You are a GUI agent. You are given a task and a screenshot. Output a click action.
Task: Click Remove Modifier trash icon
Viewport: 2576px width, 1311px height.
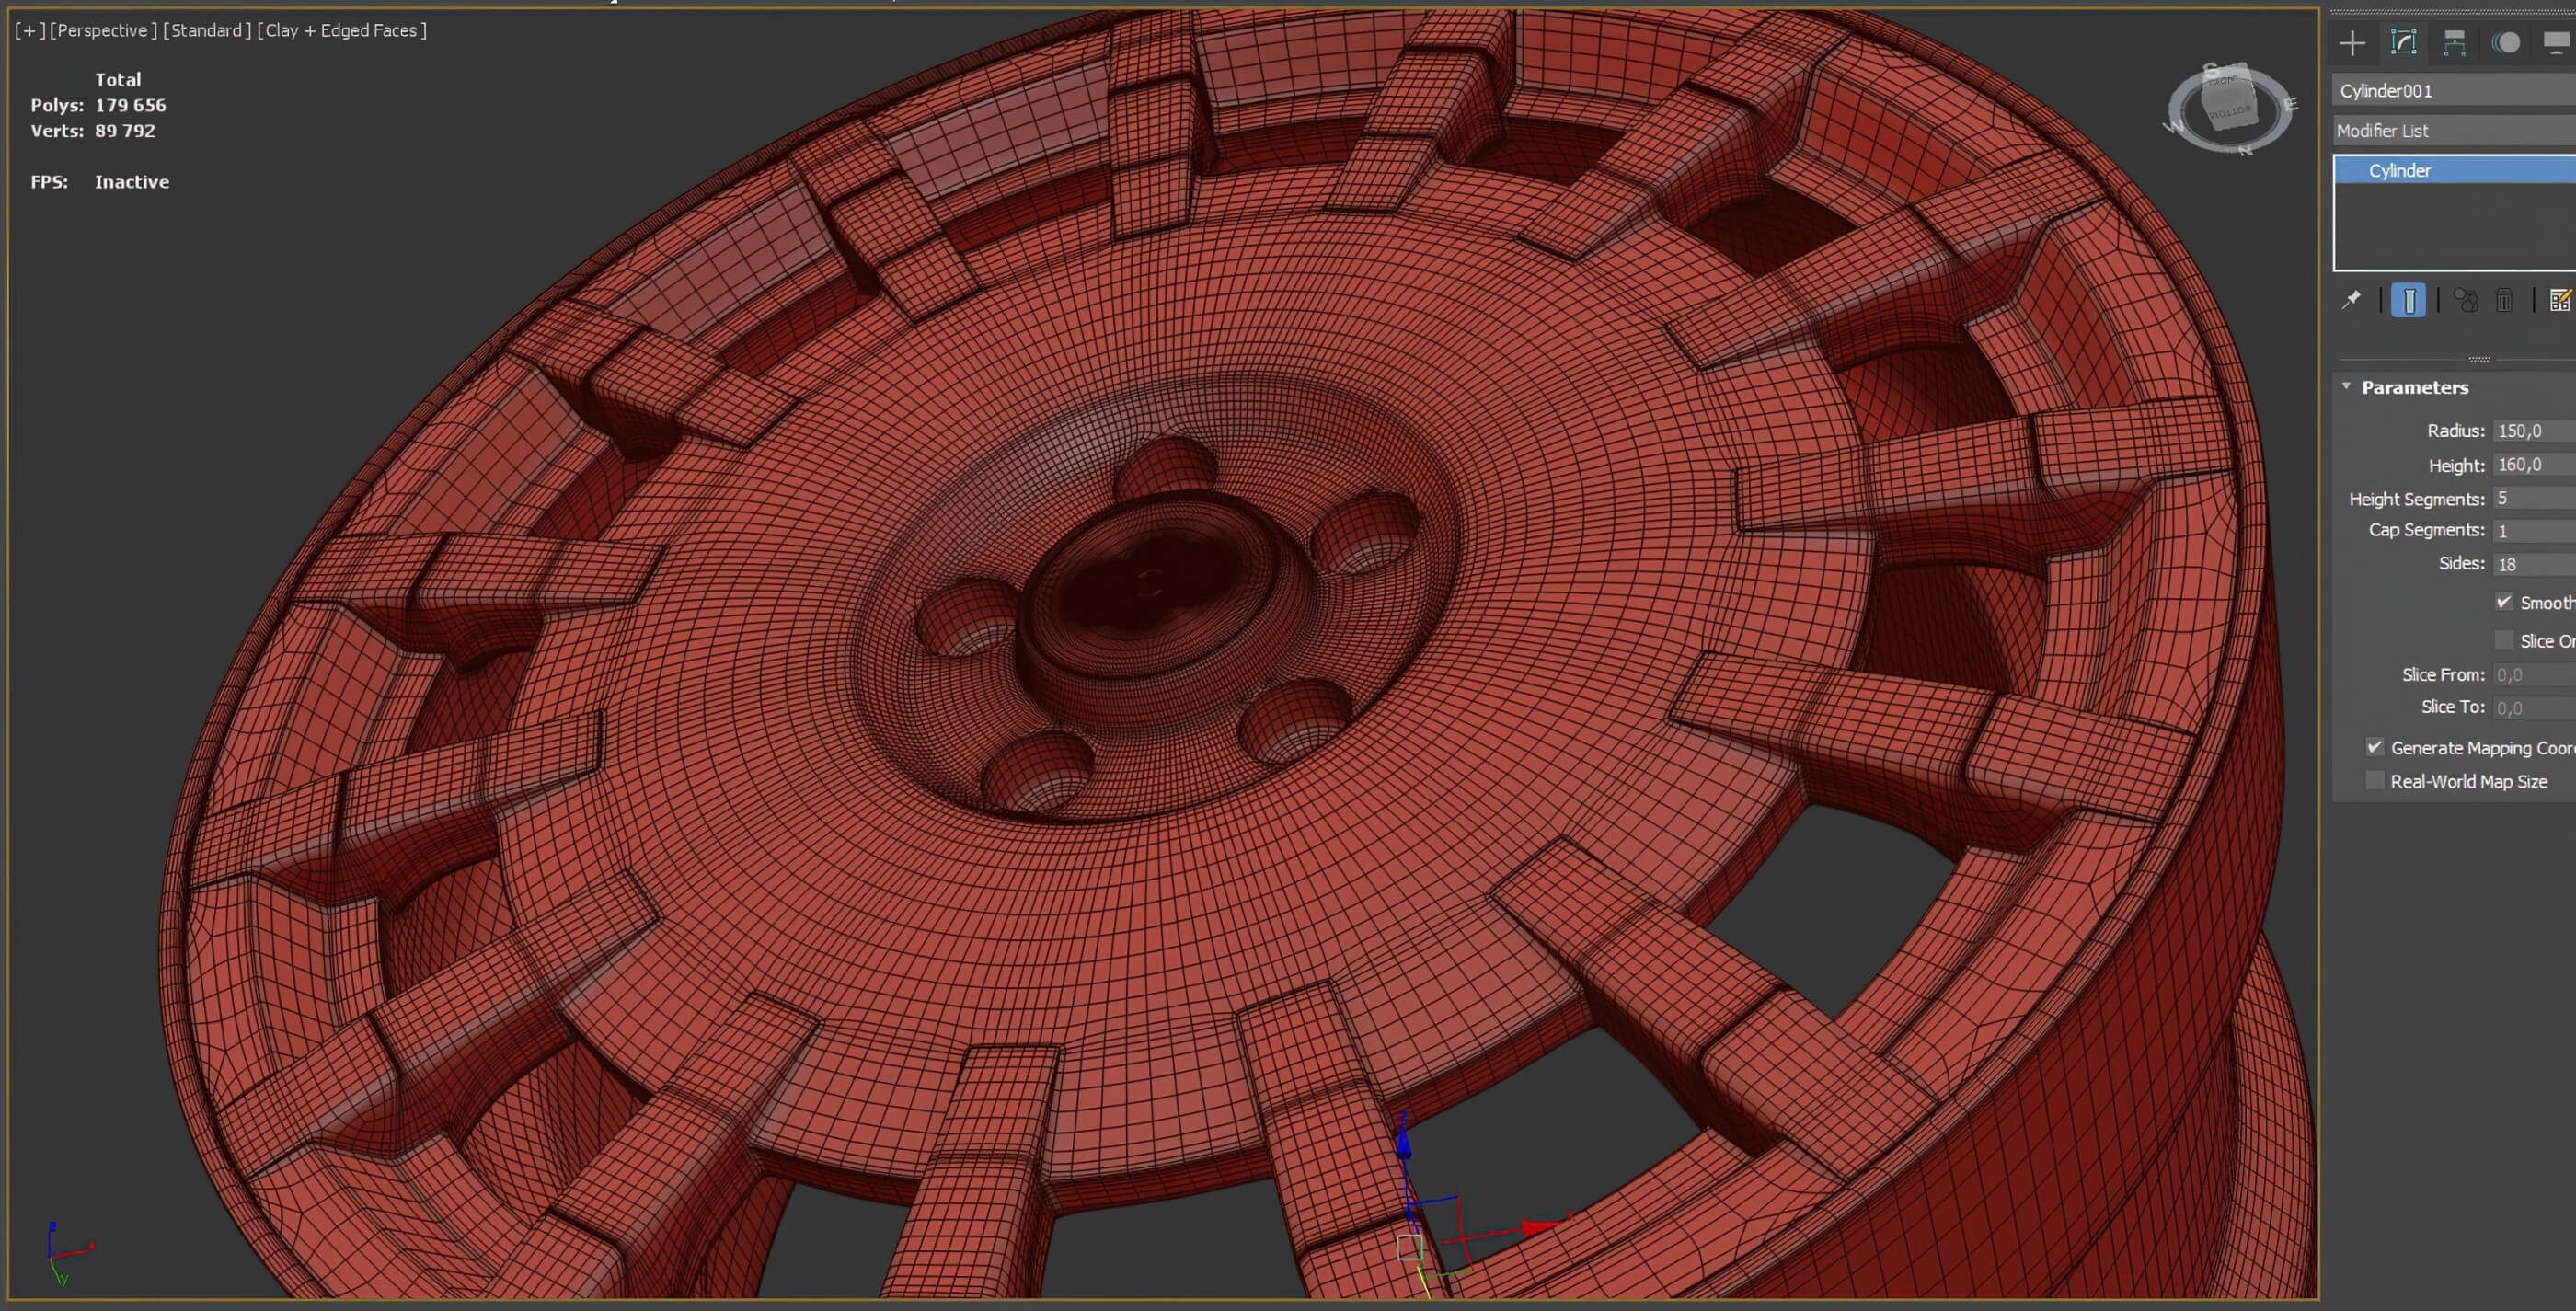(x=2504, y=300)
